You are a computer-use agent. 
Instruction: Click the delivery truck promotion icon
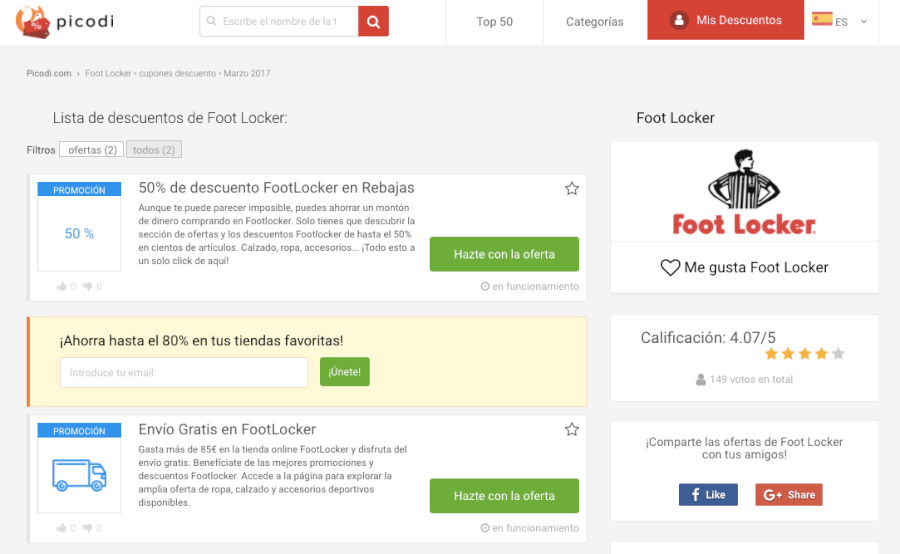tap(79, 475)
